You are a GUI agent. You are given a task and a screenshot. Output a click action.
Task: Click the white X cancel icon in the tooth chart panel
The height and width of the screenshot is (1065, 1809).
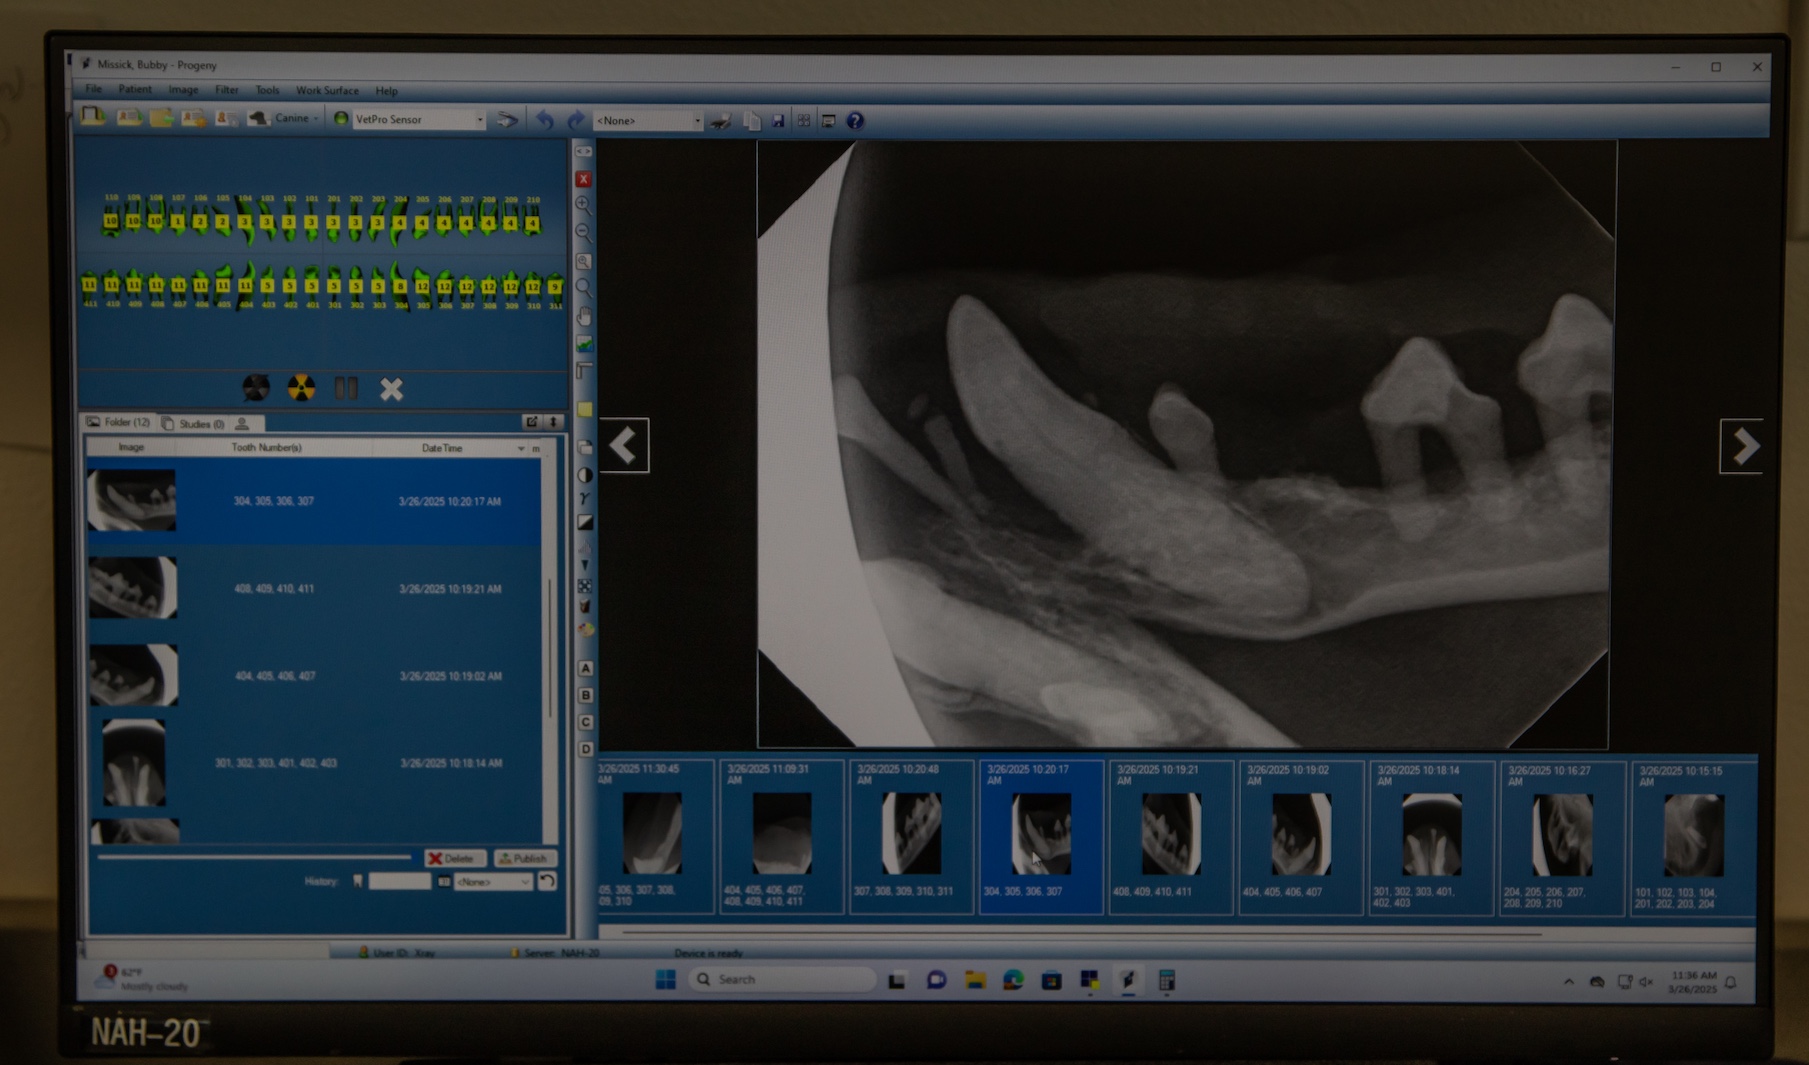pos(391,389)
